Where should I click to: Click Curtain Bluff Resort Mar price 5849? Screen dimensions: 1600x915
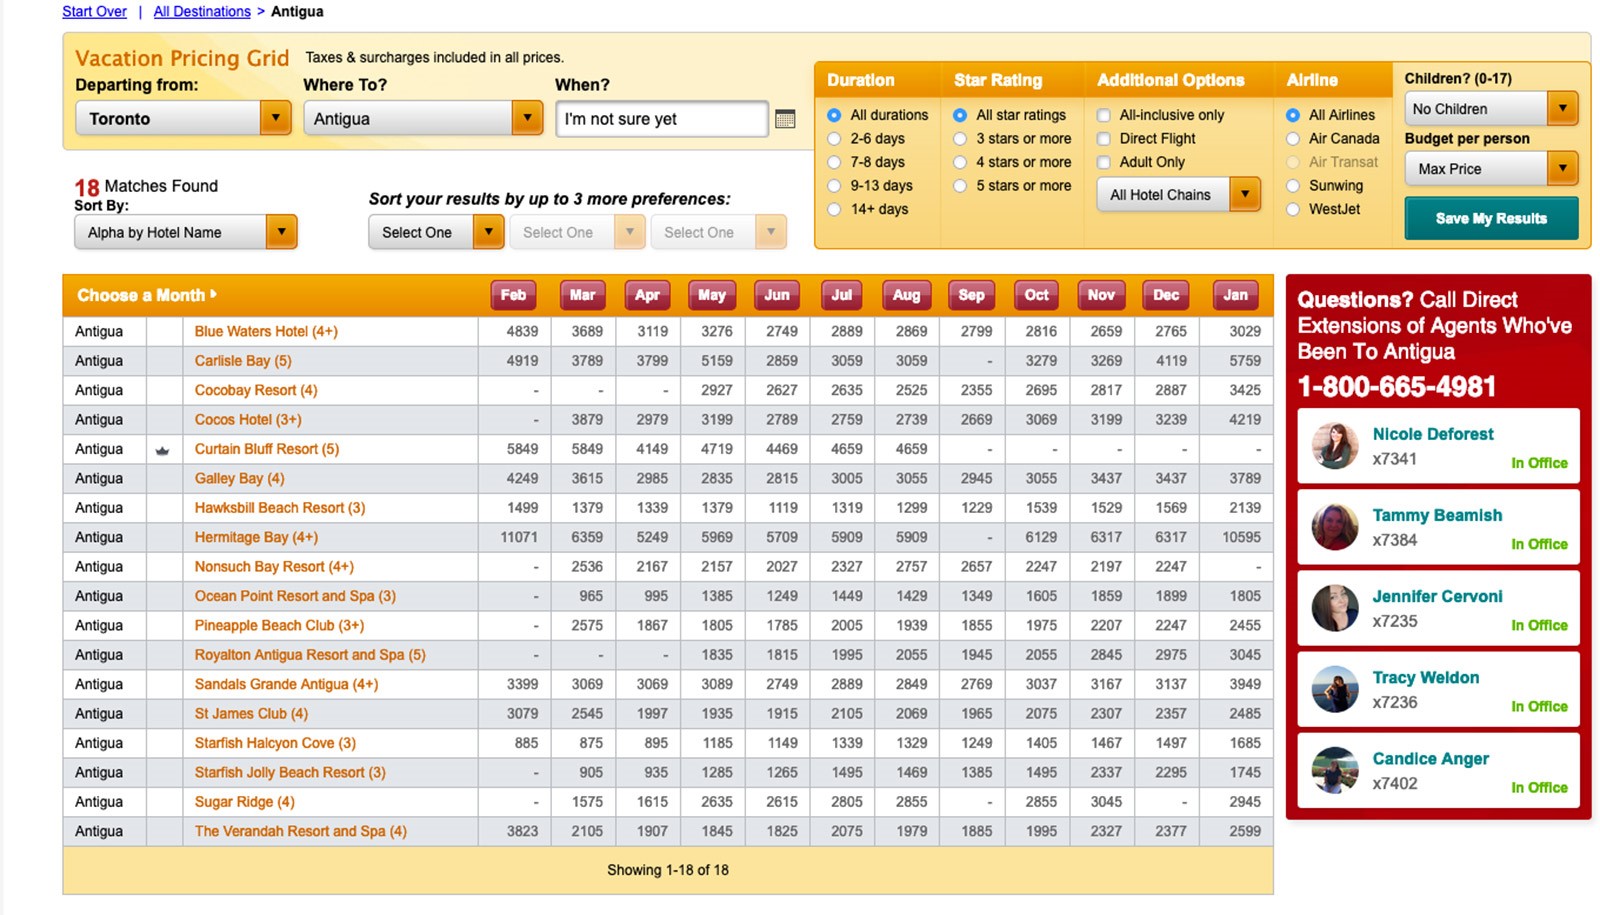click(587, 450)
